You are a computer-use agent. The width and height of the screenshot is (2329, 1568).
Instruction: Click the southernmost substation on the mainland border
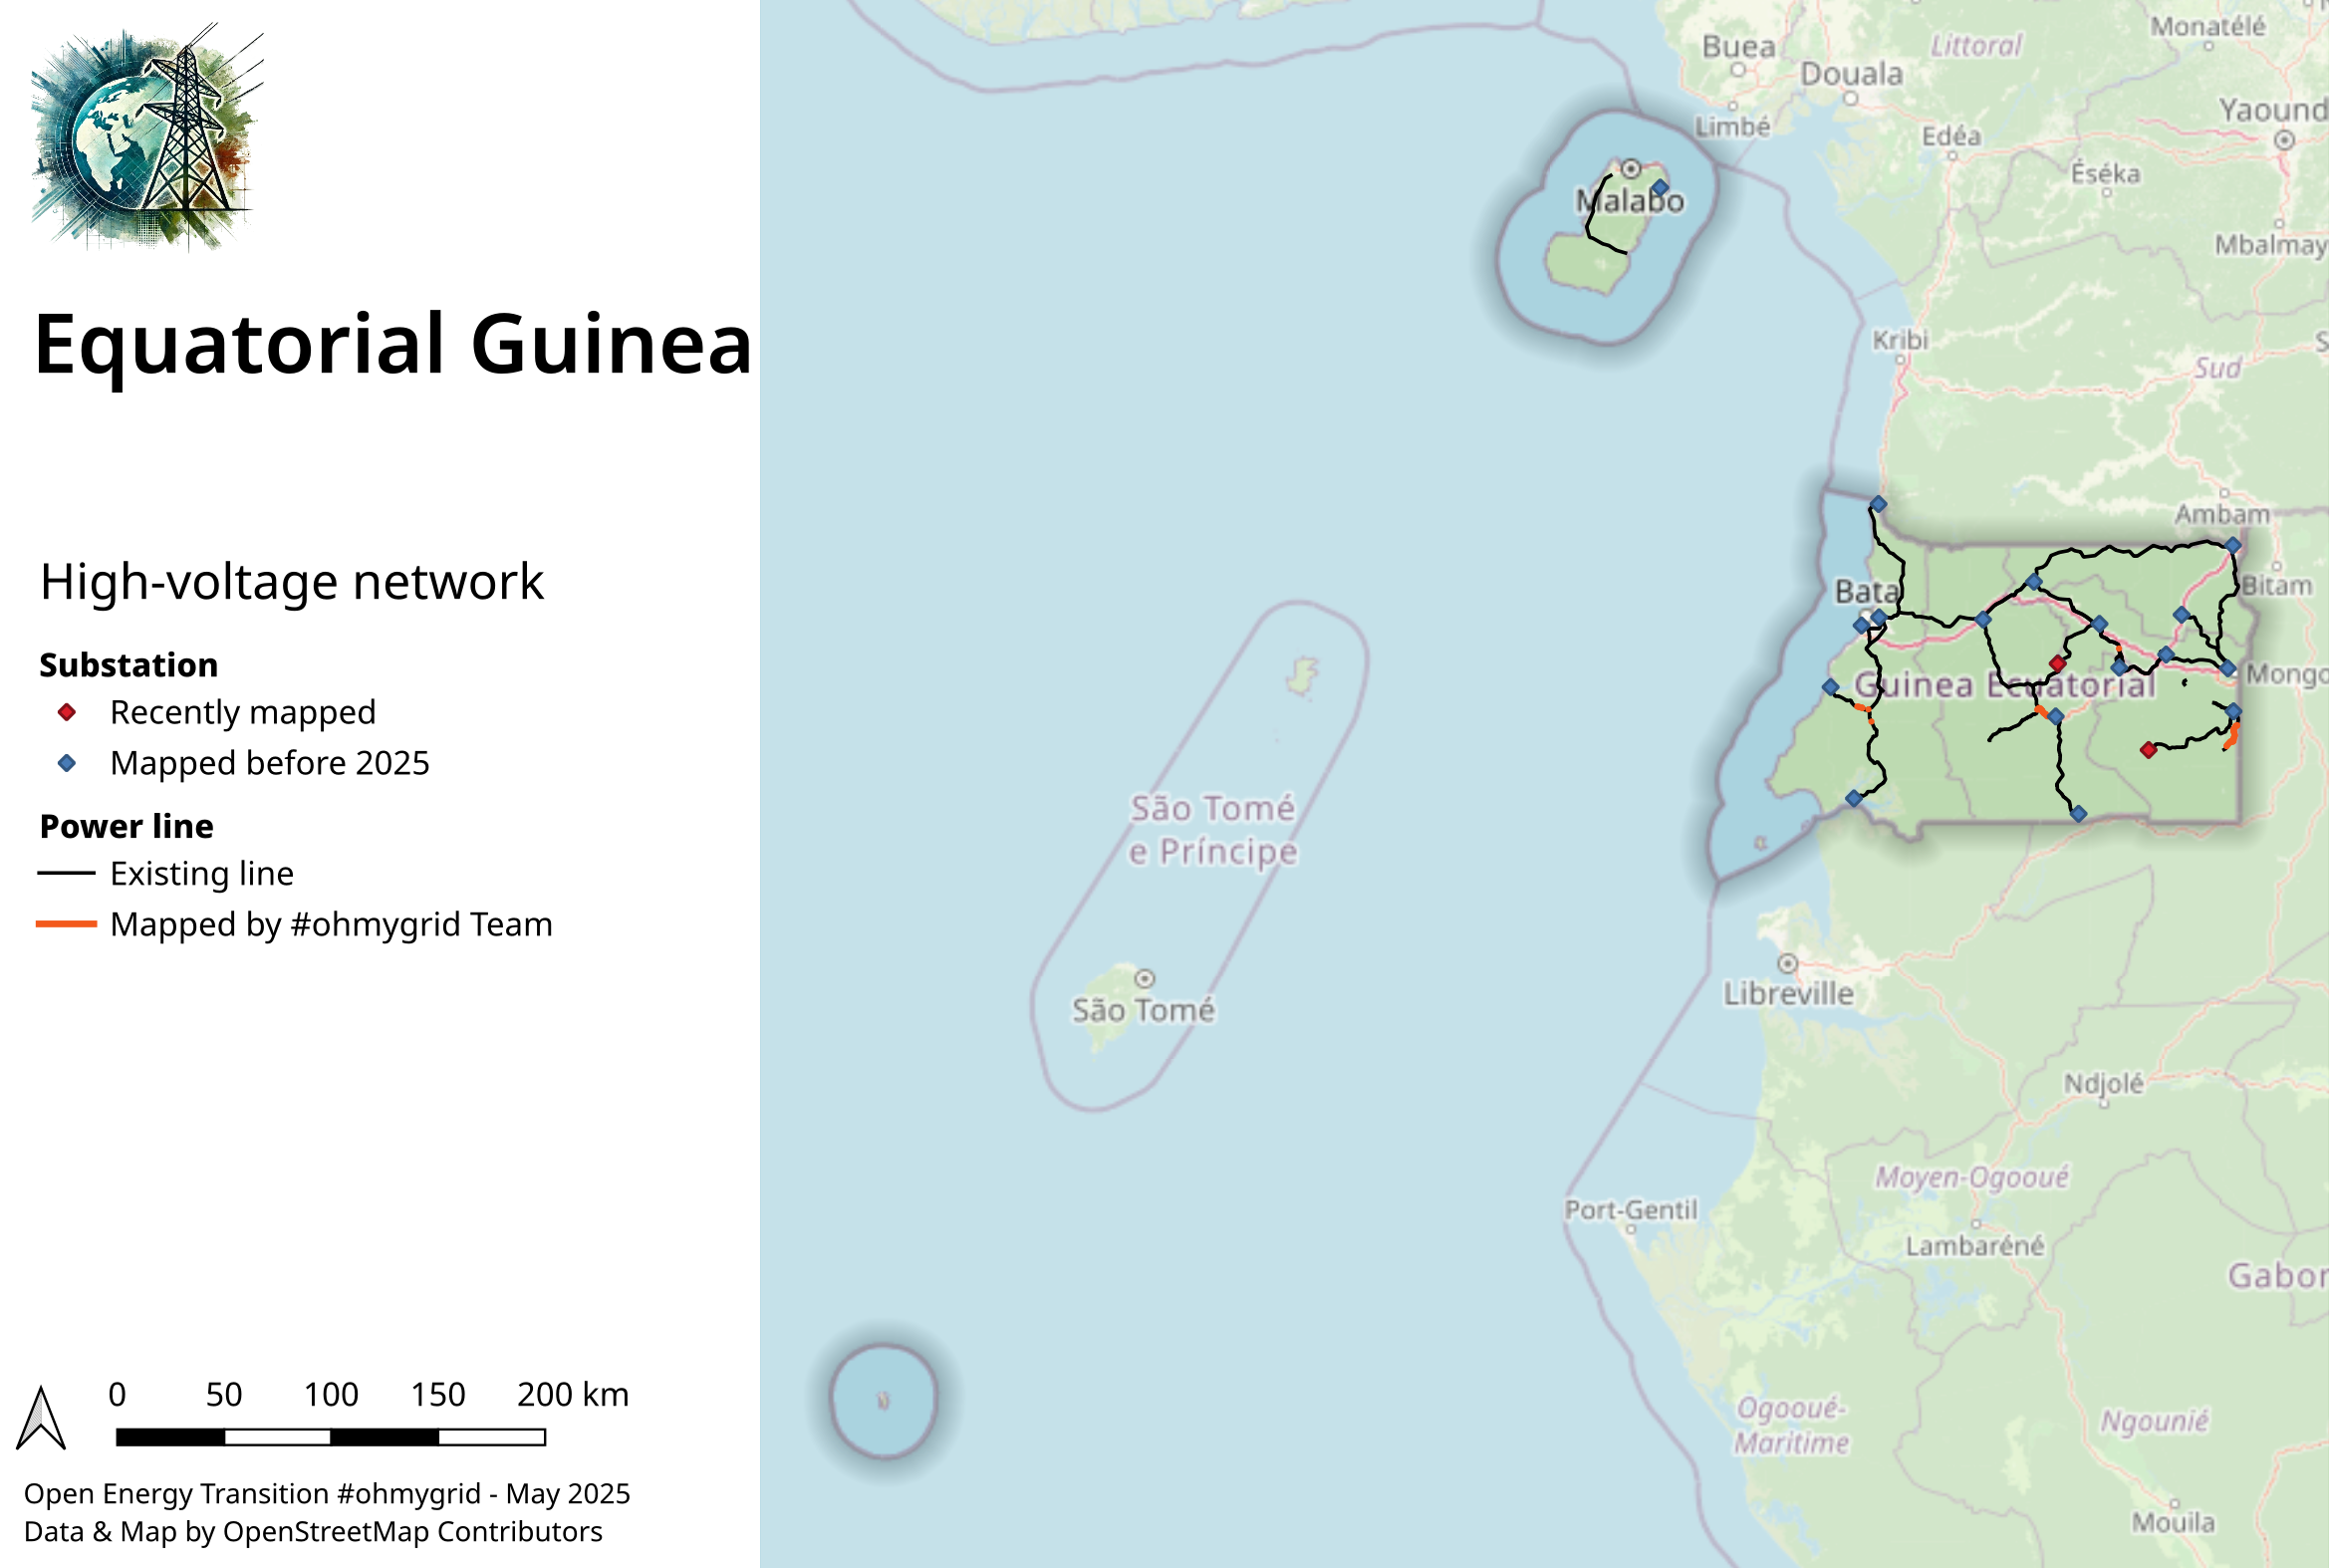coord(2079,814)
